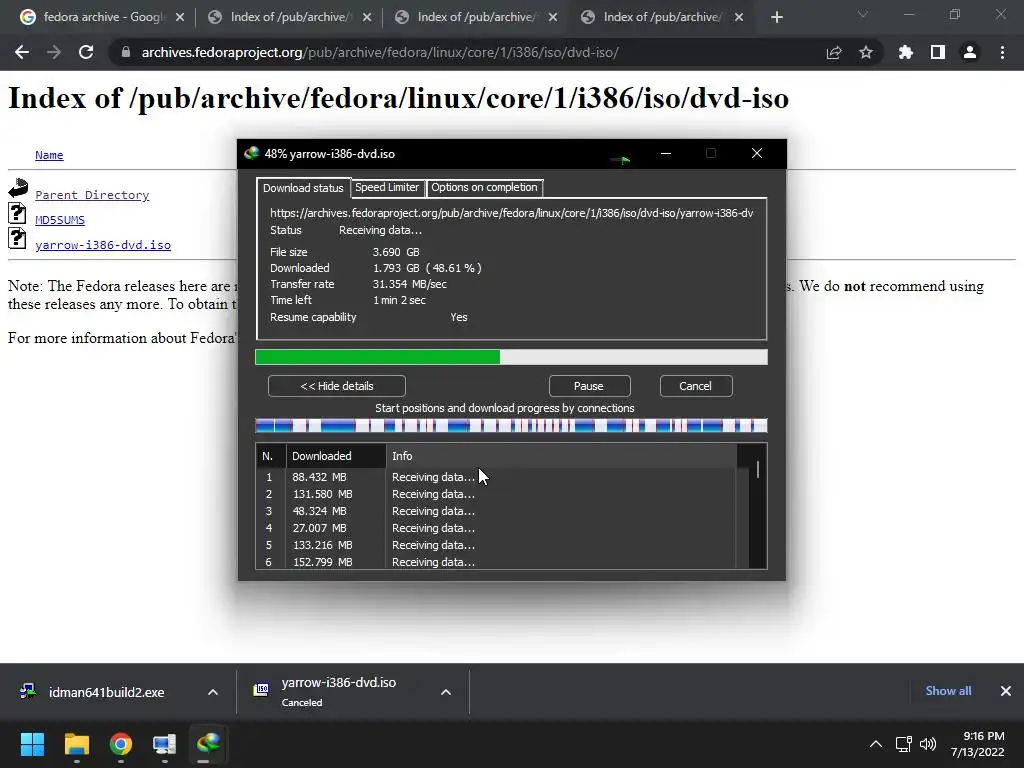1024x768 pixels.
Task: Open the clock showing 9:16 PM
Action: point(978,744)
